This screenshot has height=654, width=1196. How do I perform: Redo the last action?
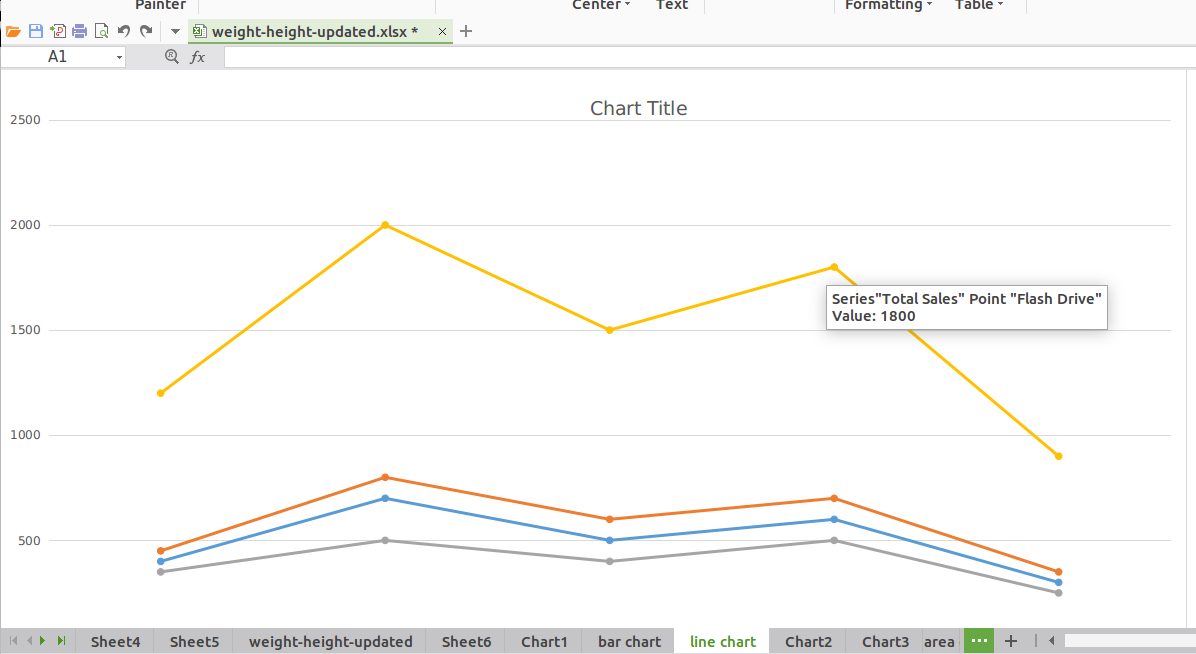(146, 31)
